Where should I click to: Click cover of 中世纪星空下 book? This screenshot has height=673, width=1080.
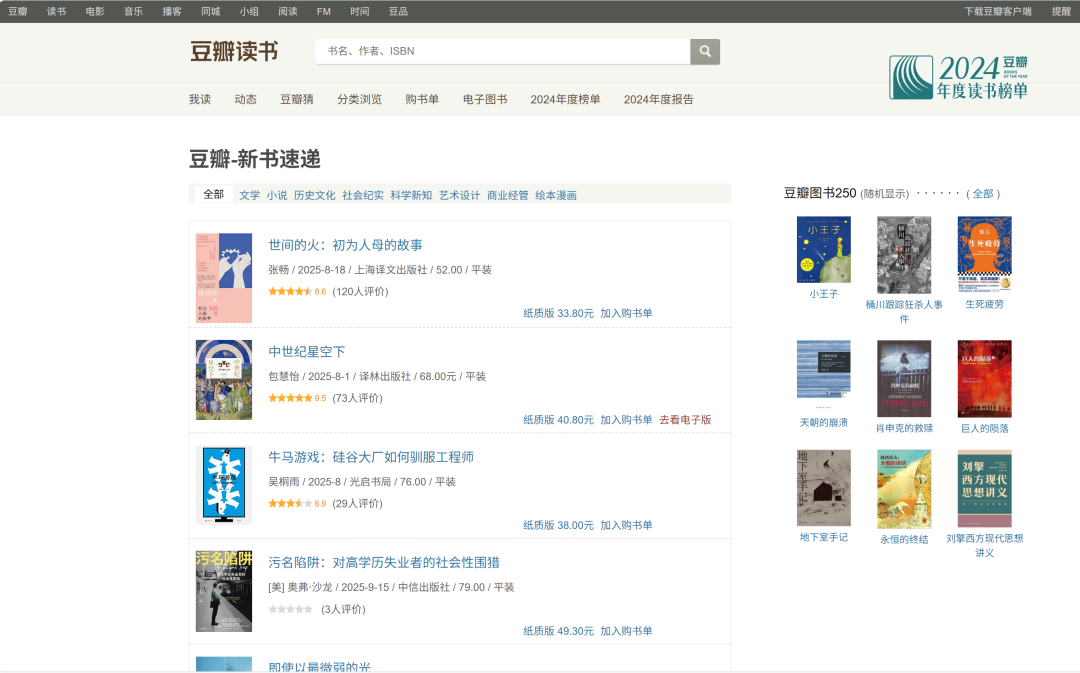224,380
